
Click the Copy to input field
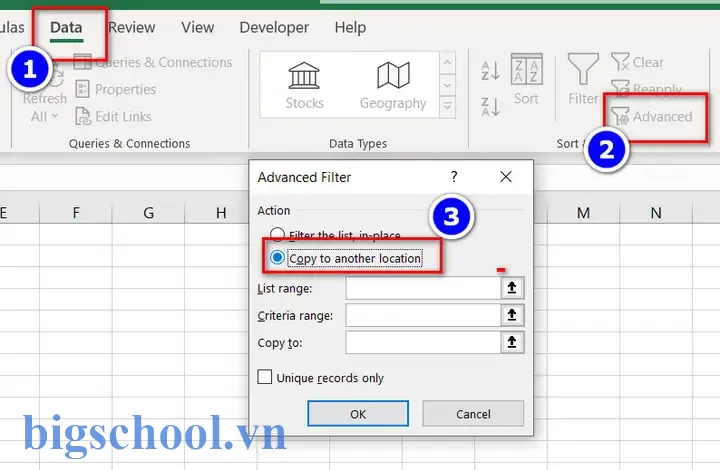(423, 342)
